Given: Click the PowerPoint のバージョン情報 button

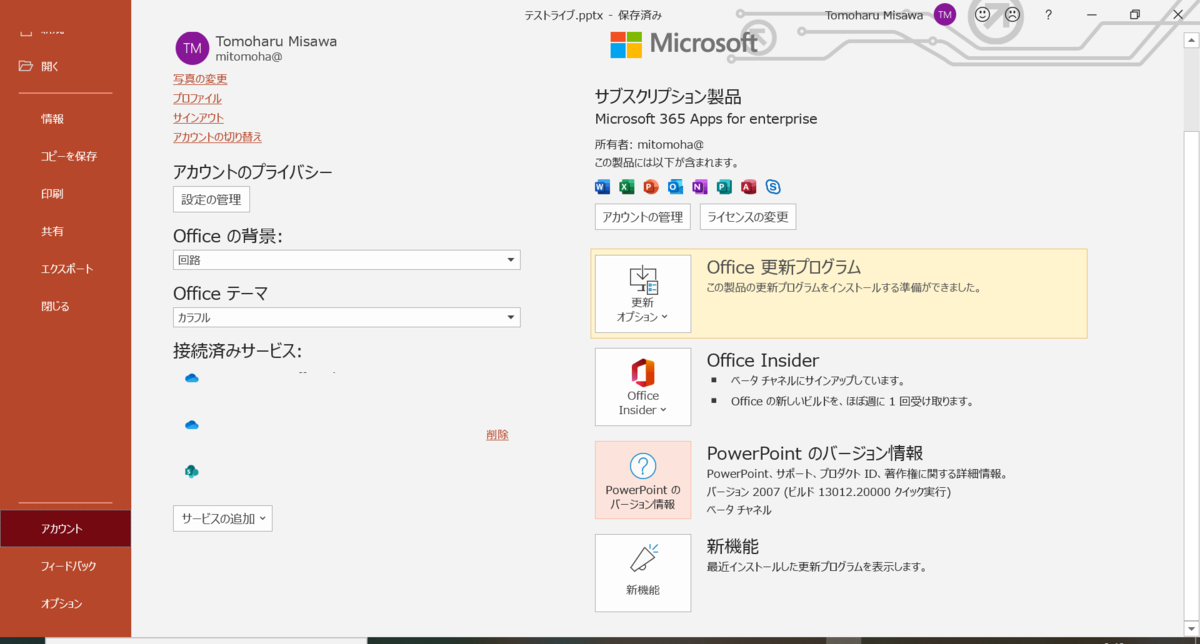Looking at the screenshot, I should pyautogui.click(x=643, y=480).
